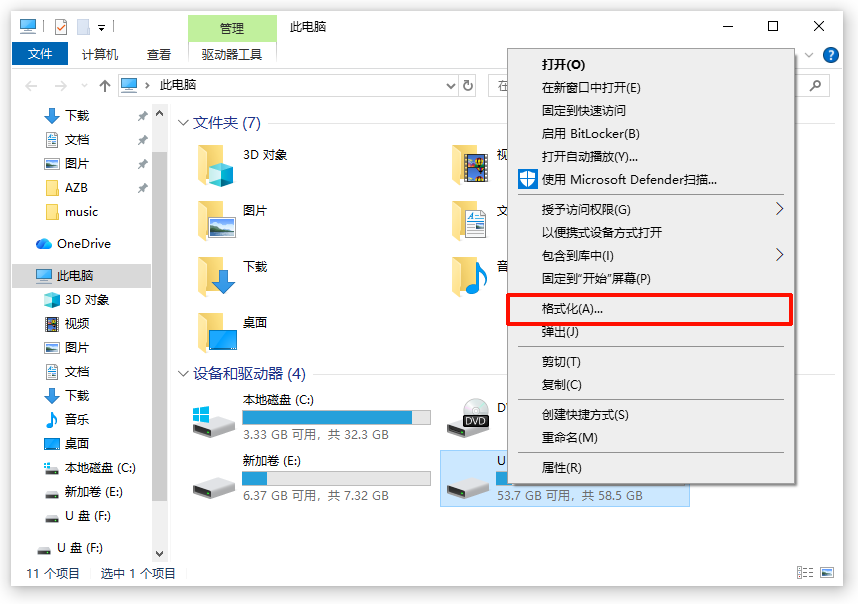Switch to large icons view in status bar
The width and height of the screenshot is (858, 604).
(825, 573)
